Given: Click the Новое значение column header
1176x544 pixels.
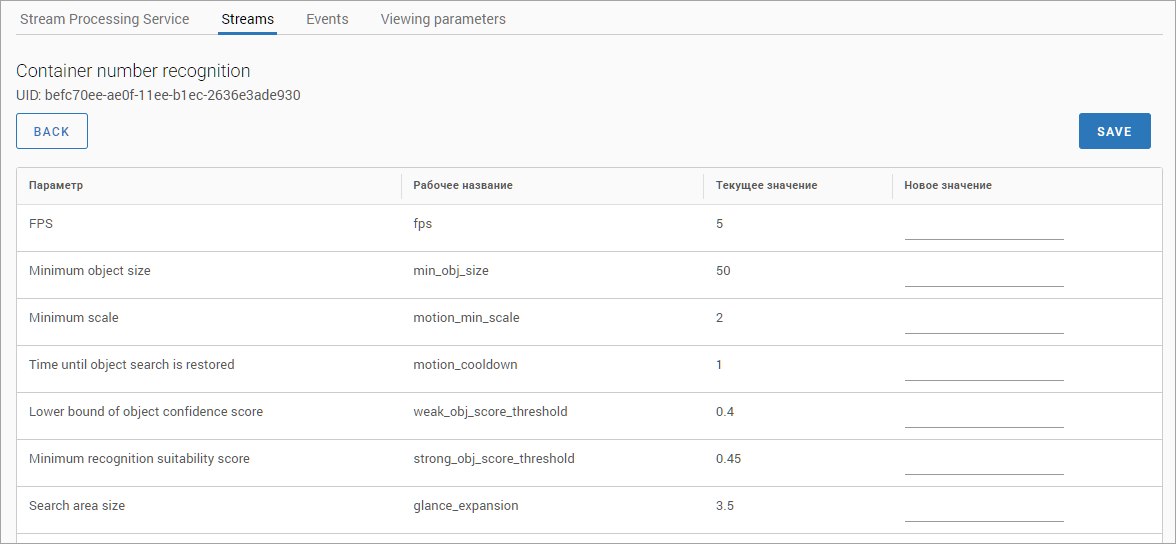Looking at the screenshot, I should coord(948,186).
